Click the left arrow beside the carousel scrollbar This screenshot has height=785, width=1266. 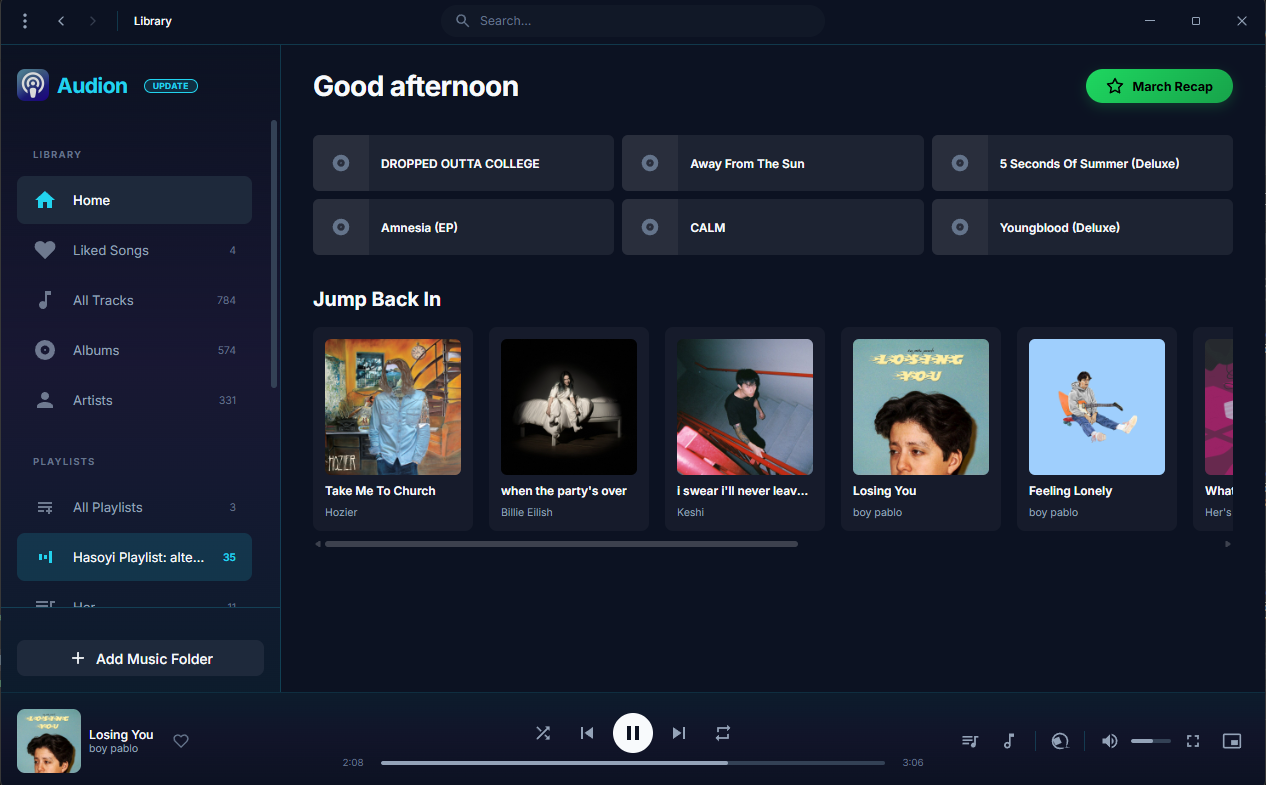[318, 543]
